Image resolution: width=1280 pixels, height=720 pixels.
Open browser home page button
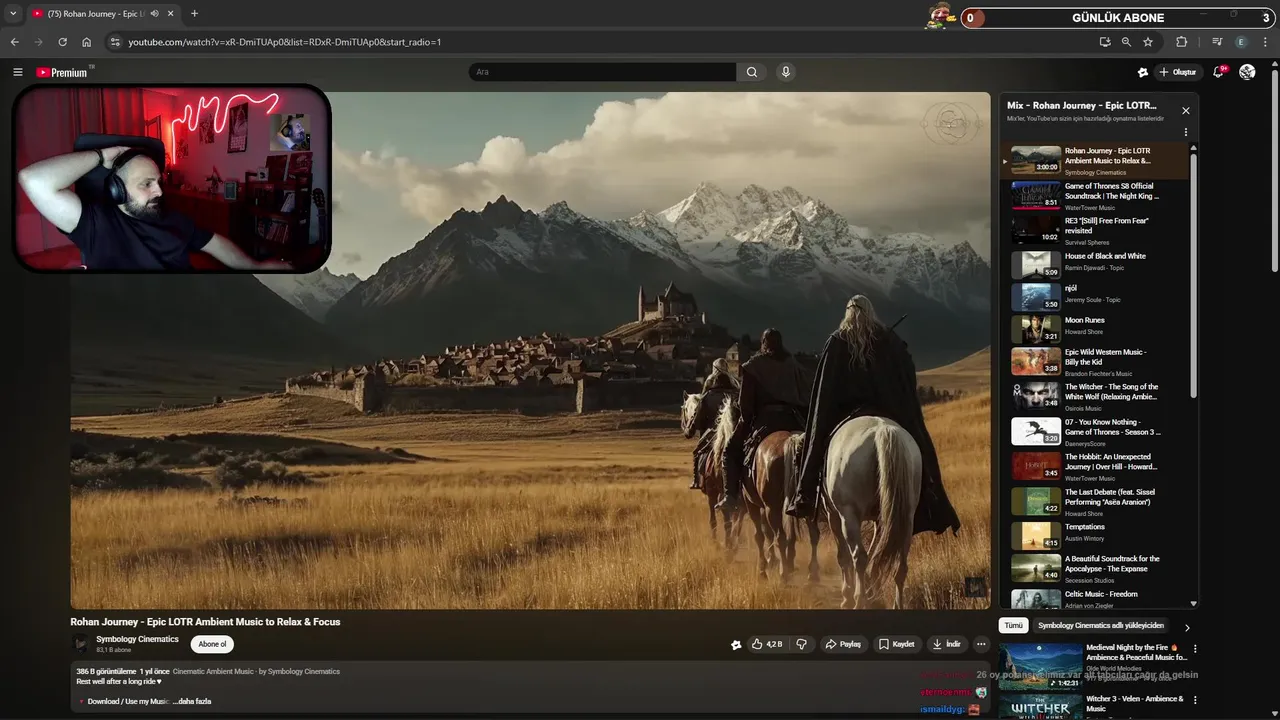point(87,42)
